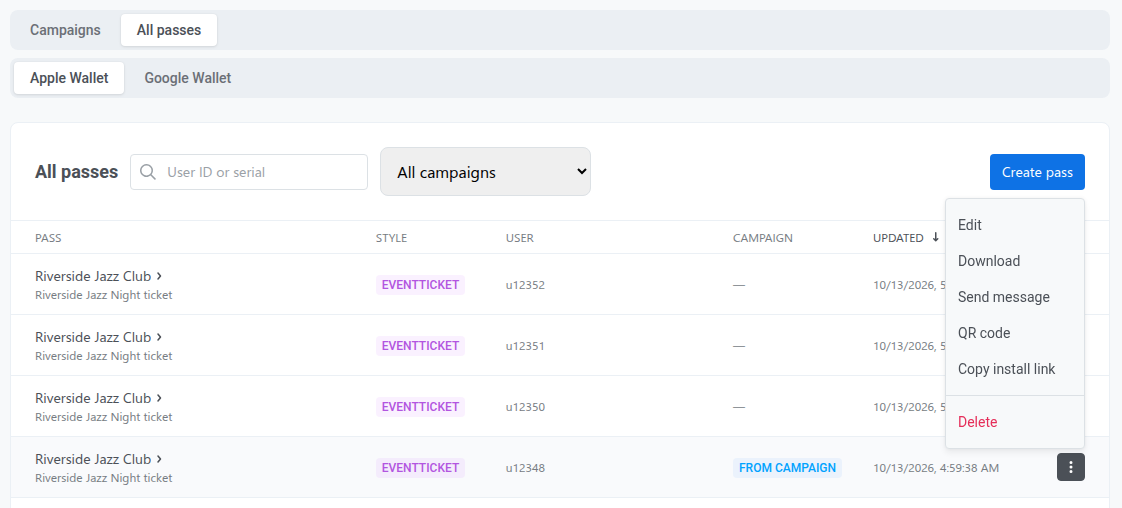Click the sort arrow next to UPDATED
The image size is (1122, 508).
(x=935, y=238)
